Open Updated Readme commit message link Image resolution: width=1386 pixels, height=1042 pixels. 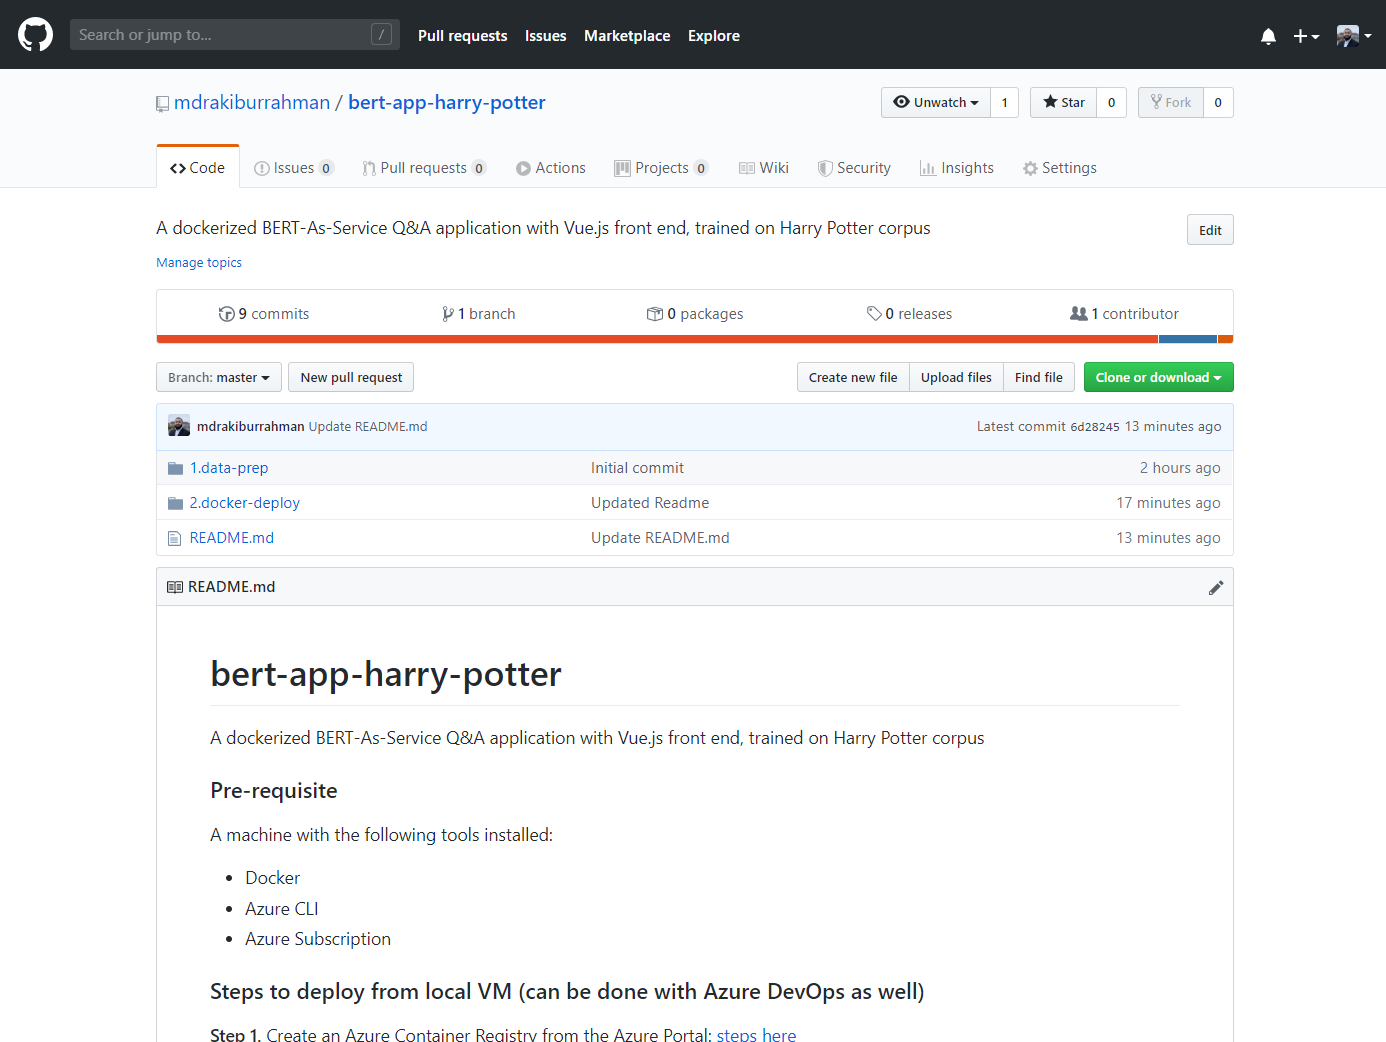coord(650,503)
